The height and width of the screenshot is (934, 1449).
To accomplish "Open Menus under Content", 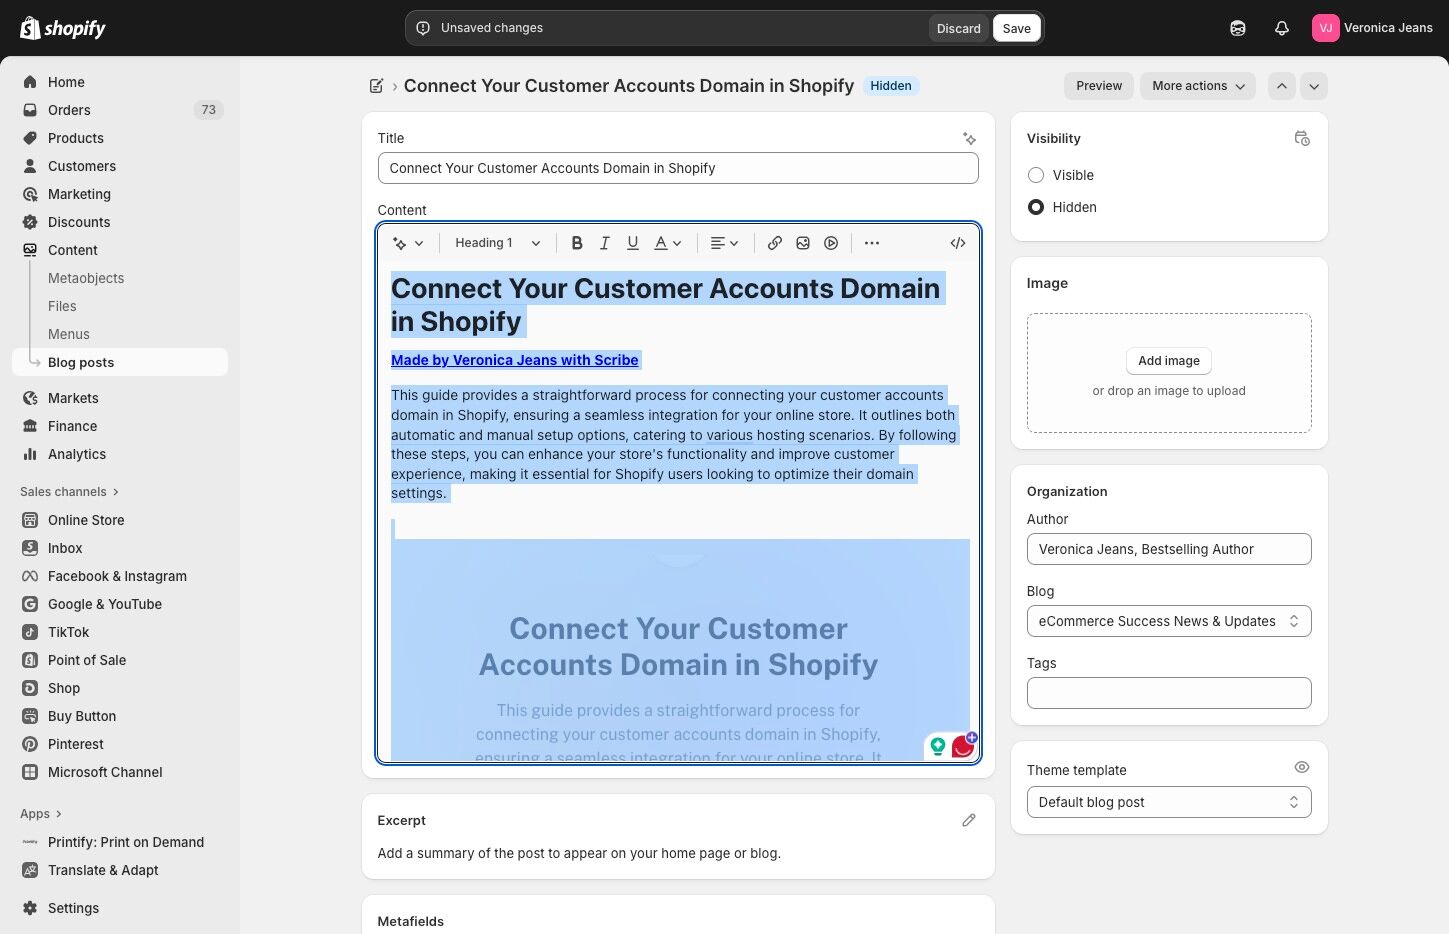I will [69, 334].
